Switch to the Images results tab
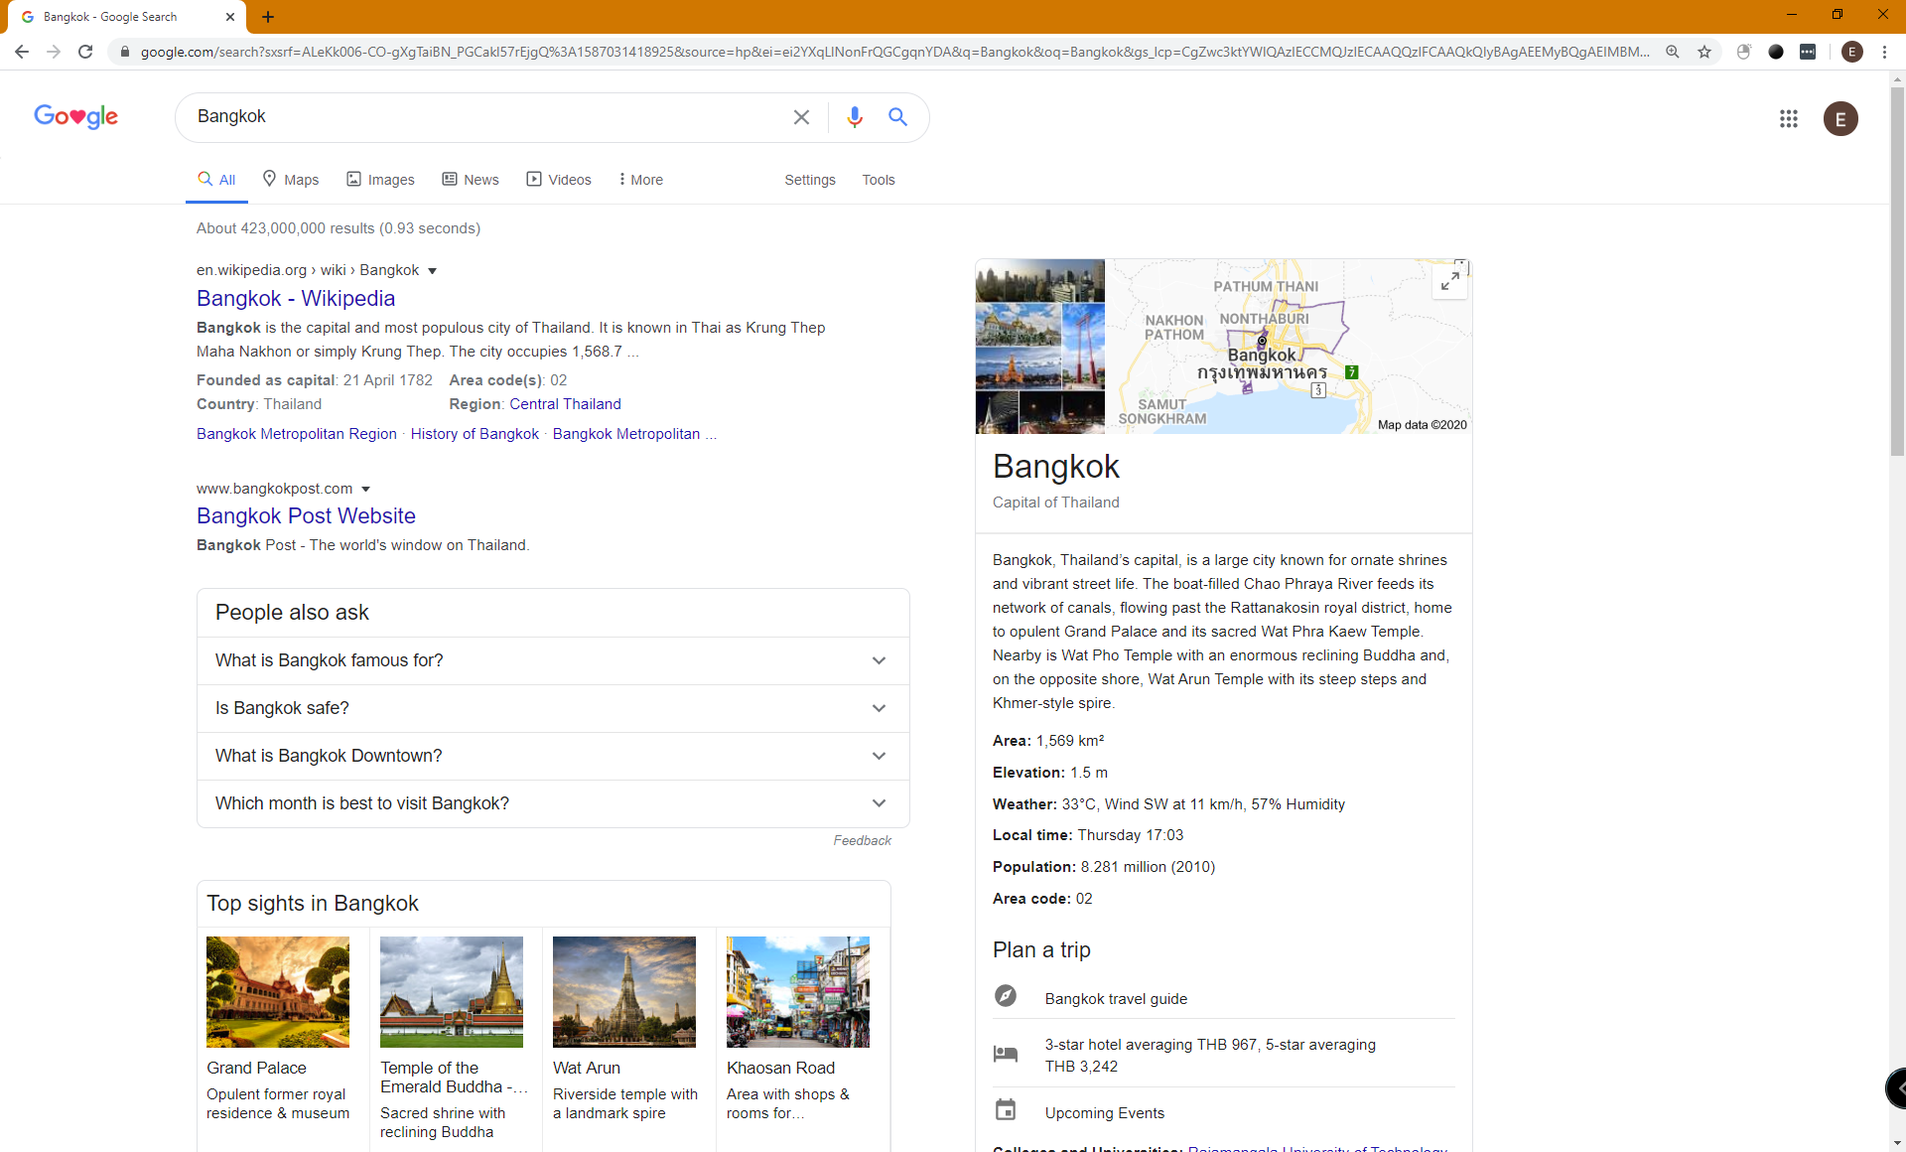Screen dimensions: 1906x1152 [x=380, y=180]
